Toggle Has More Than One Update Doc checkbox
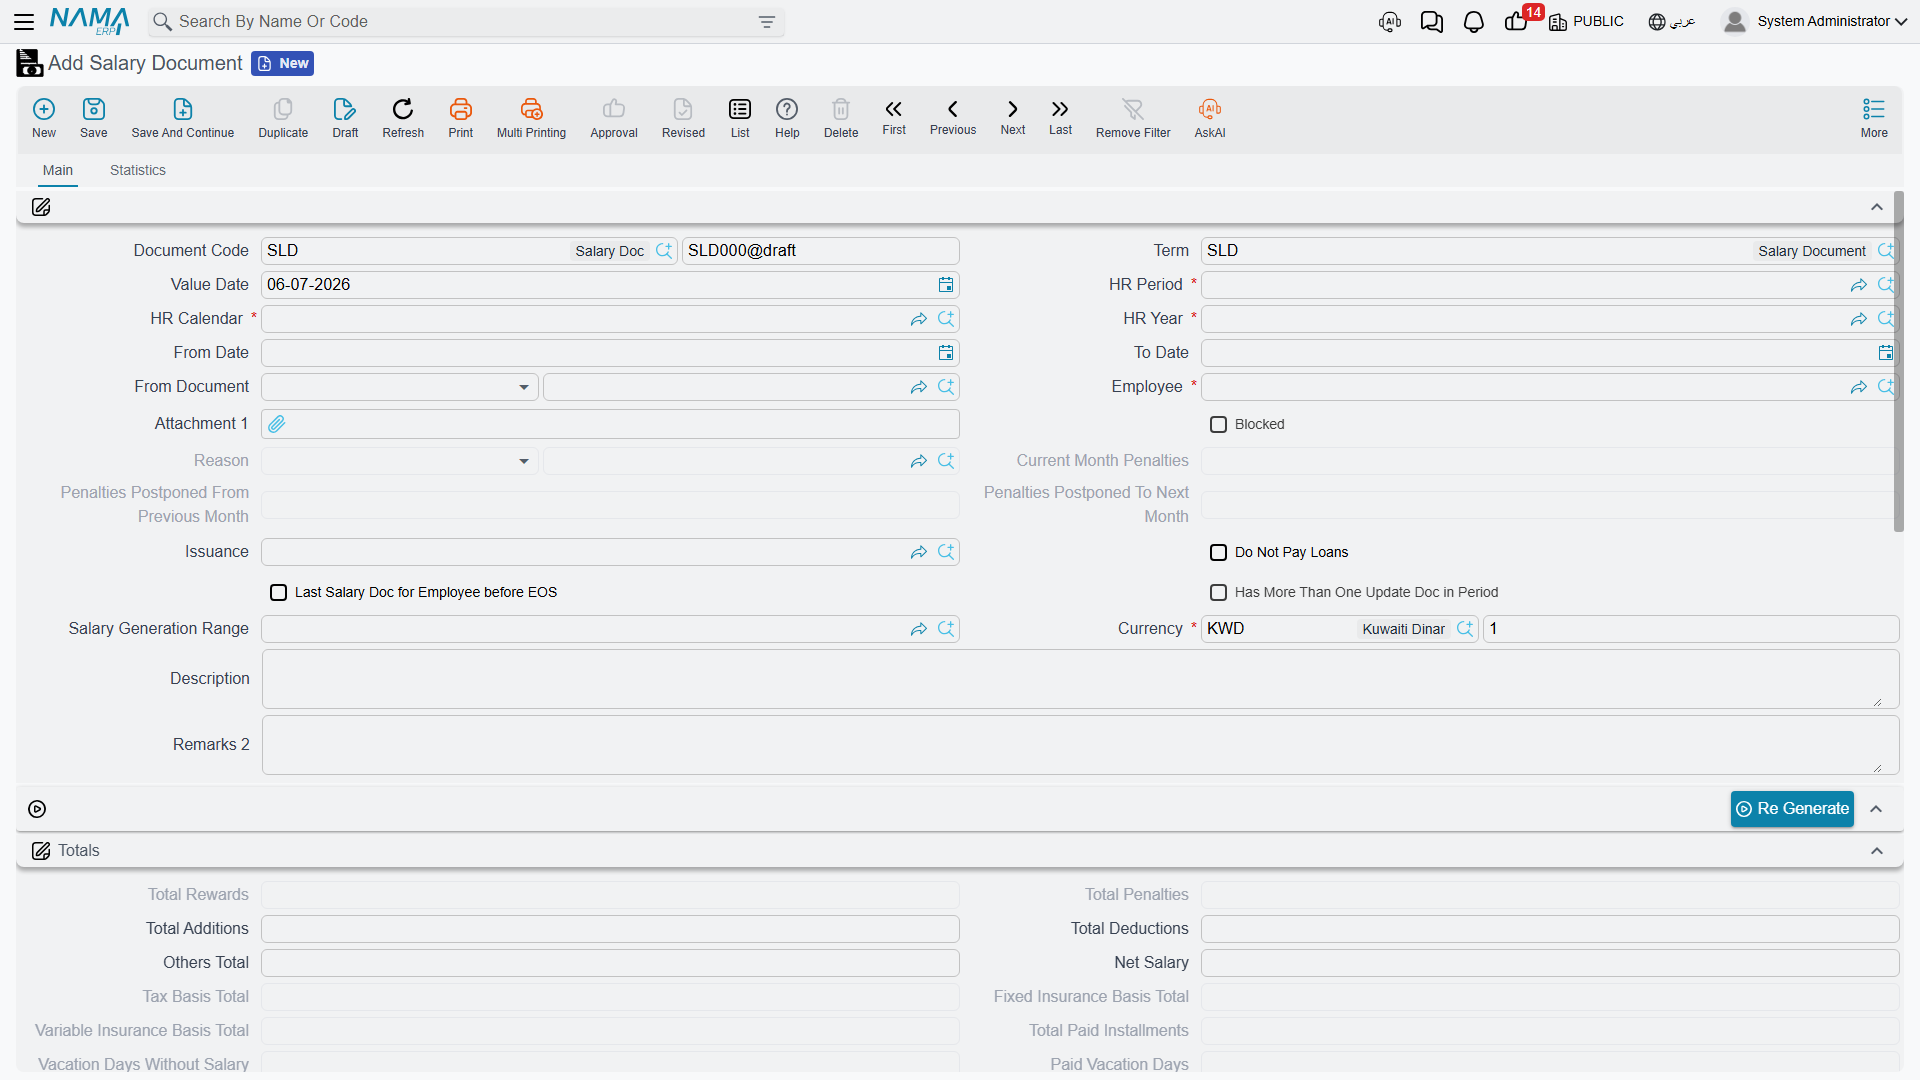 click(x=1218, y=593)
